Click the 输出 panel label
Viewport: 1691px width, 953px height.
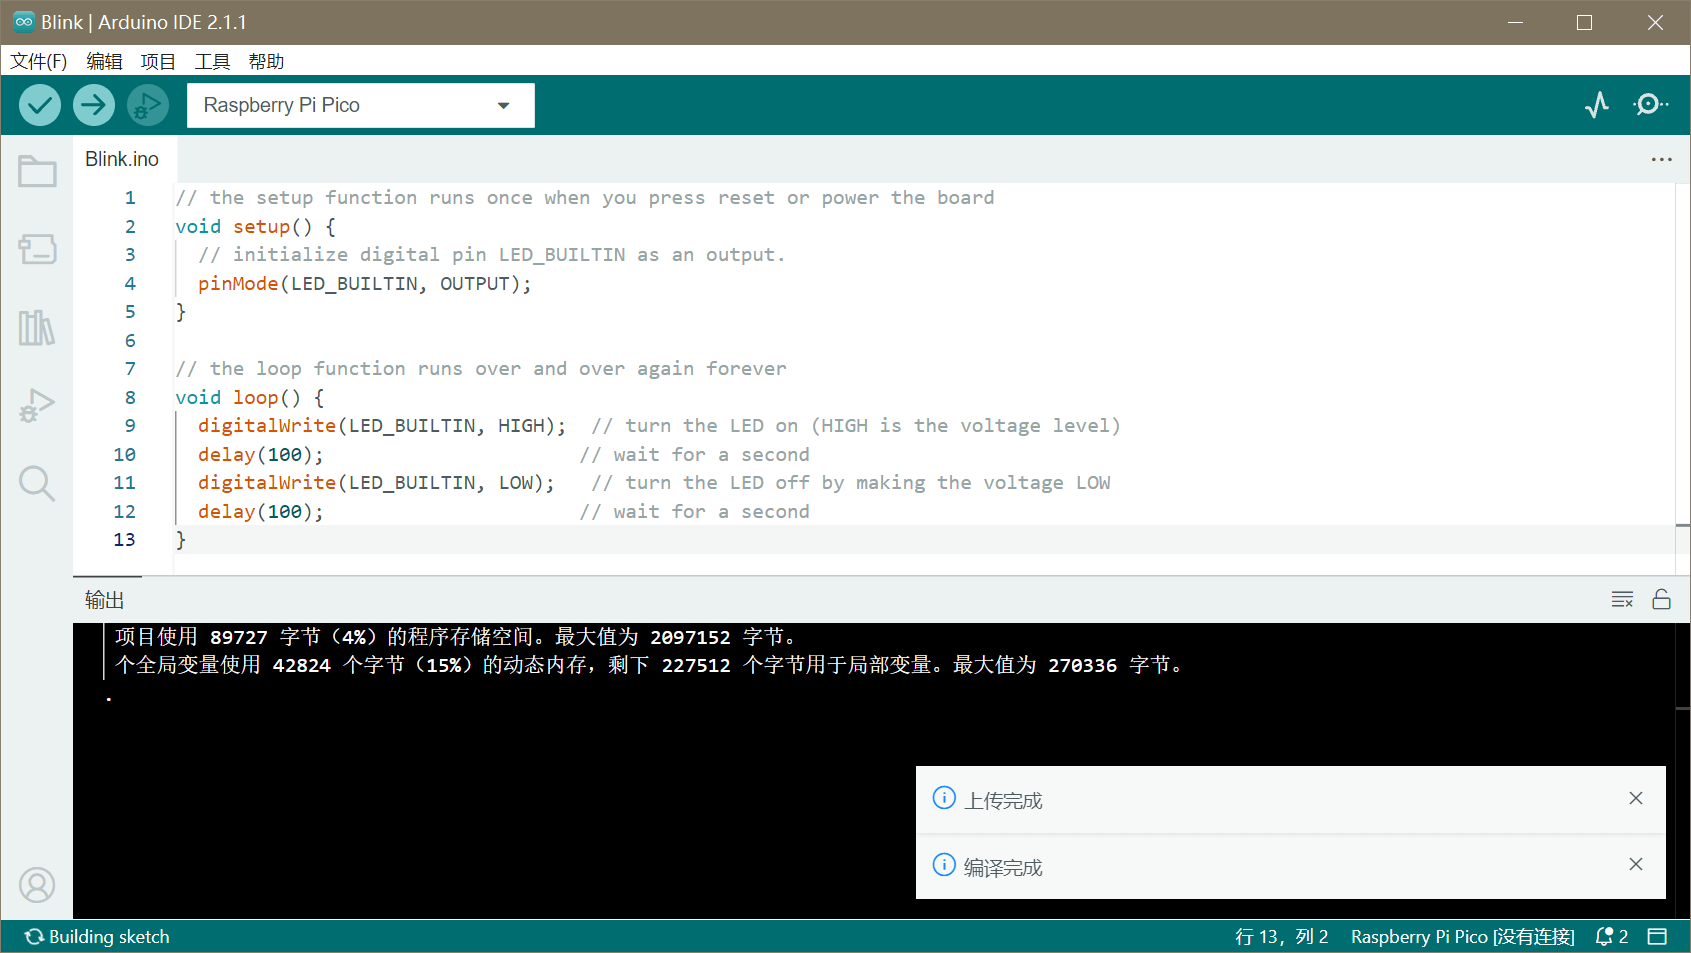click(105, 600)
